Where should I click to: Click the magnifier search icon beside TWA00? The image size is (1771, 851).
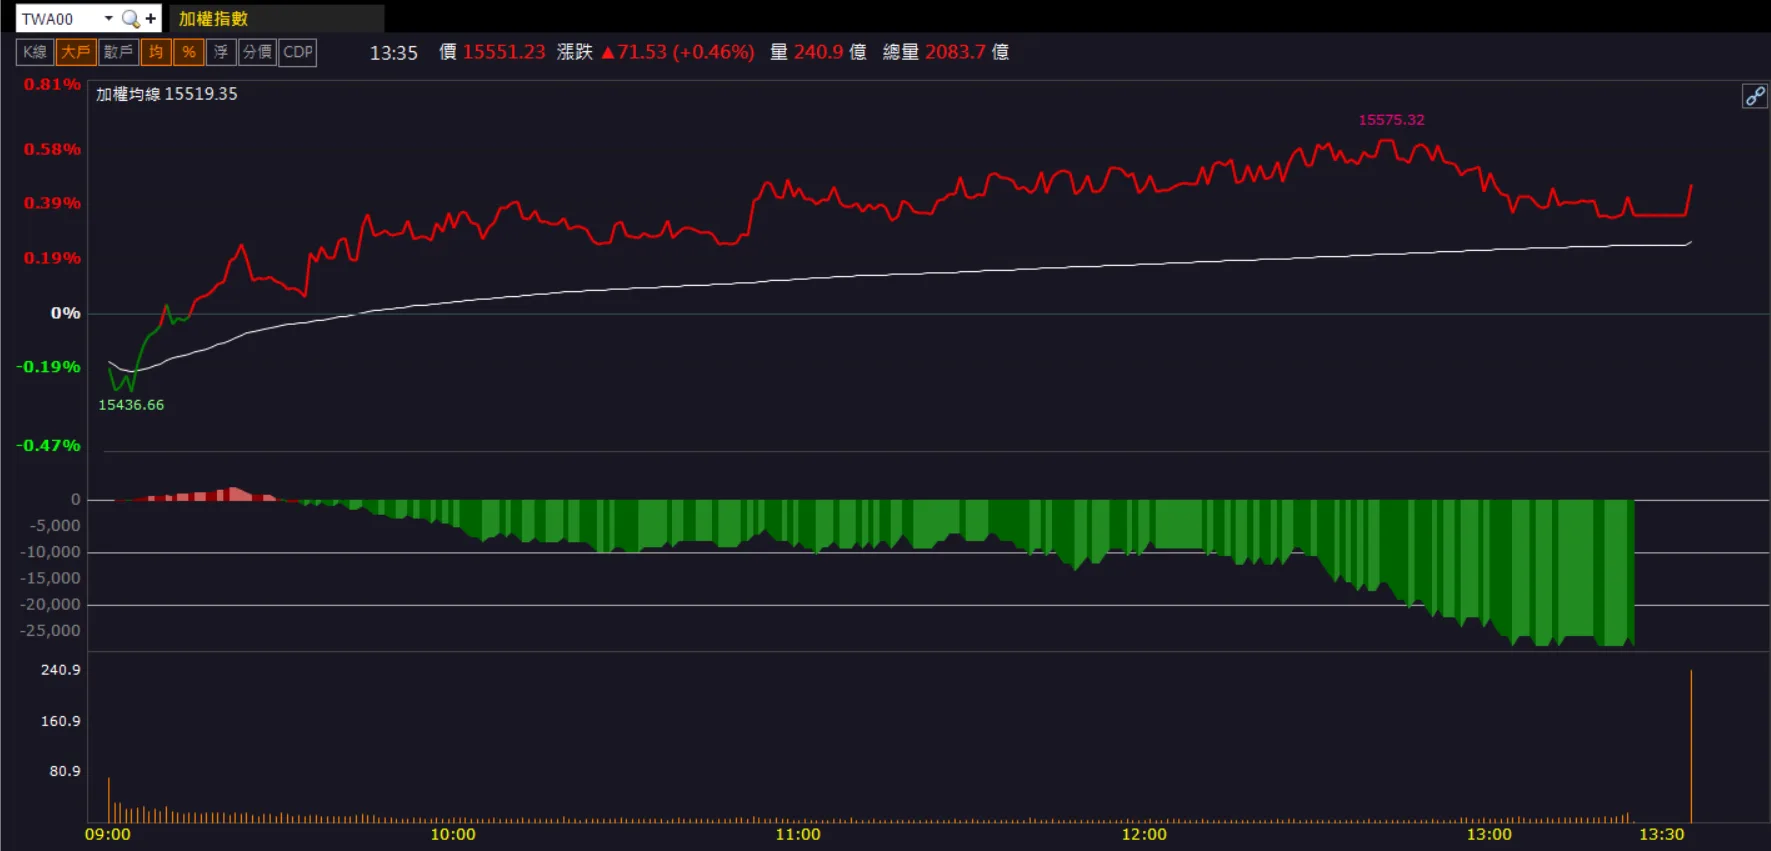(x=130, y=19)
